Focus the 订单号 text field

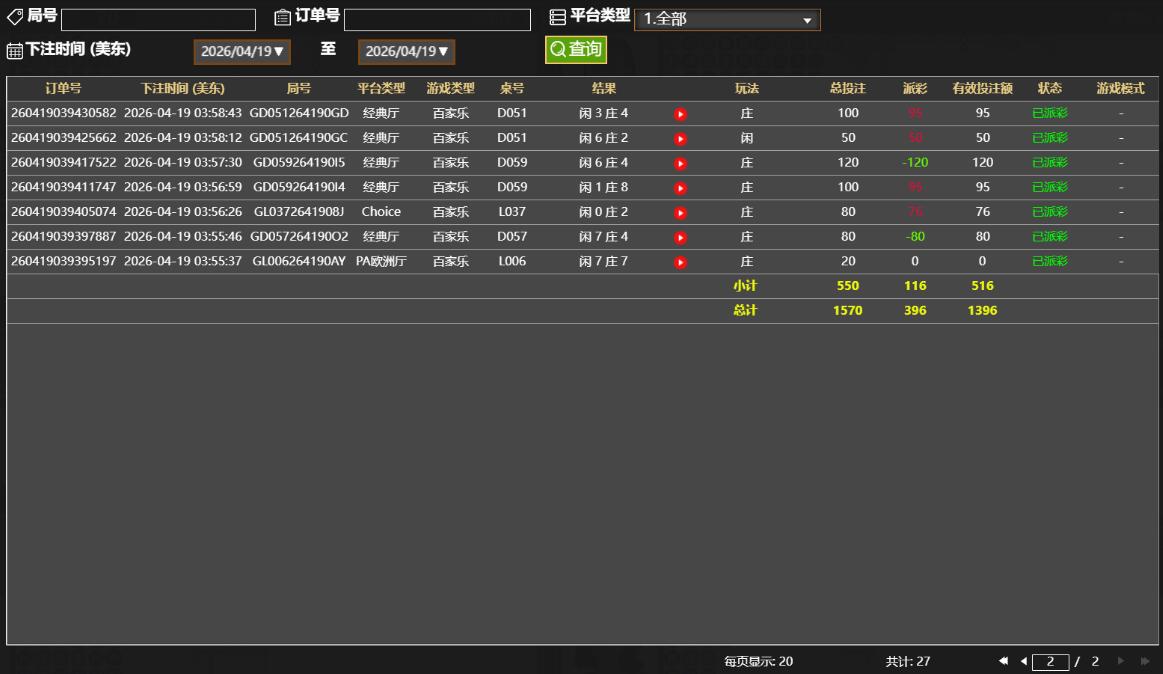pyautogui.click(x=437, y=20)
